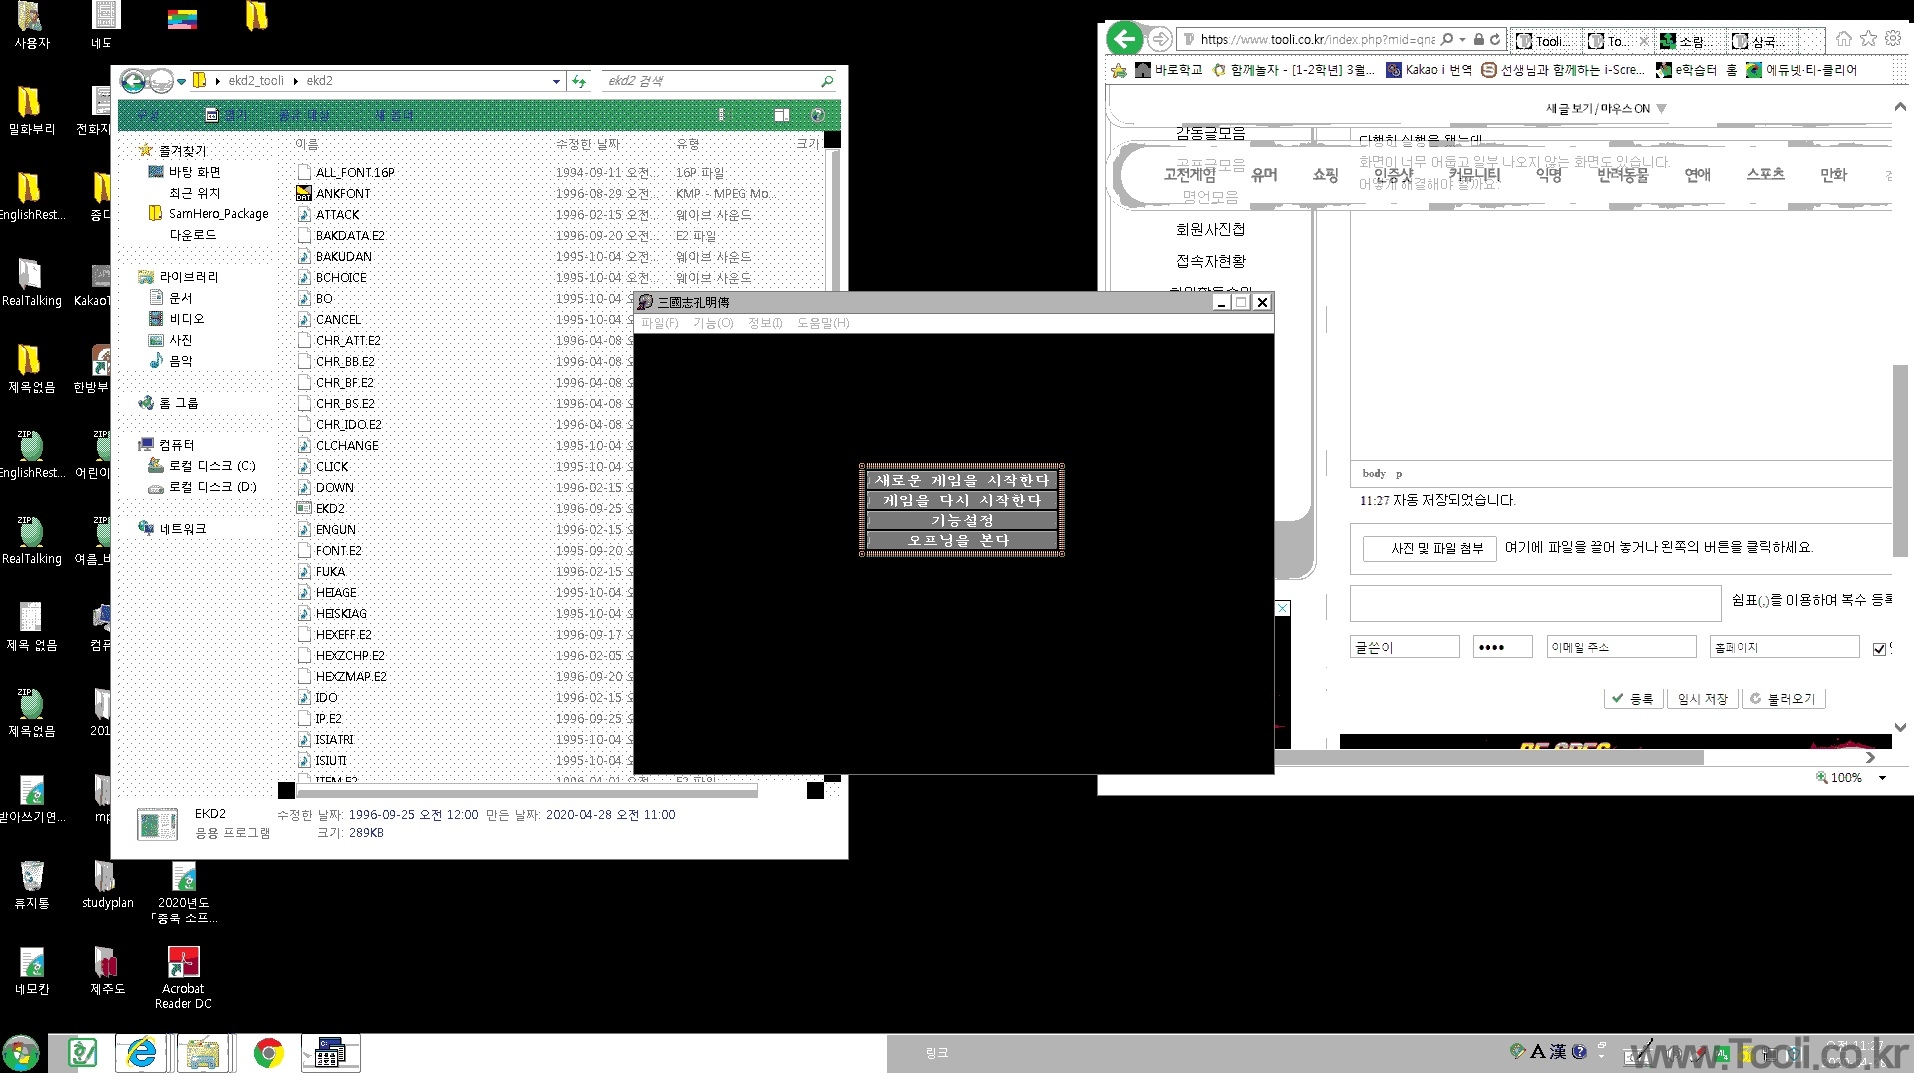Open Internet Explorer from the taskbar

142,1053
